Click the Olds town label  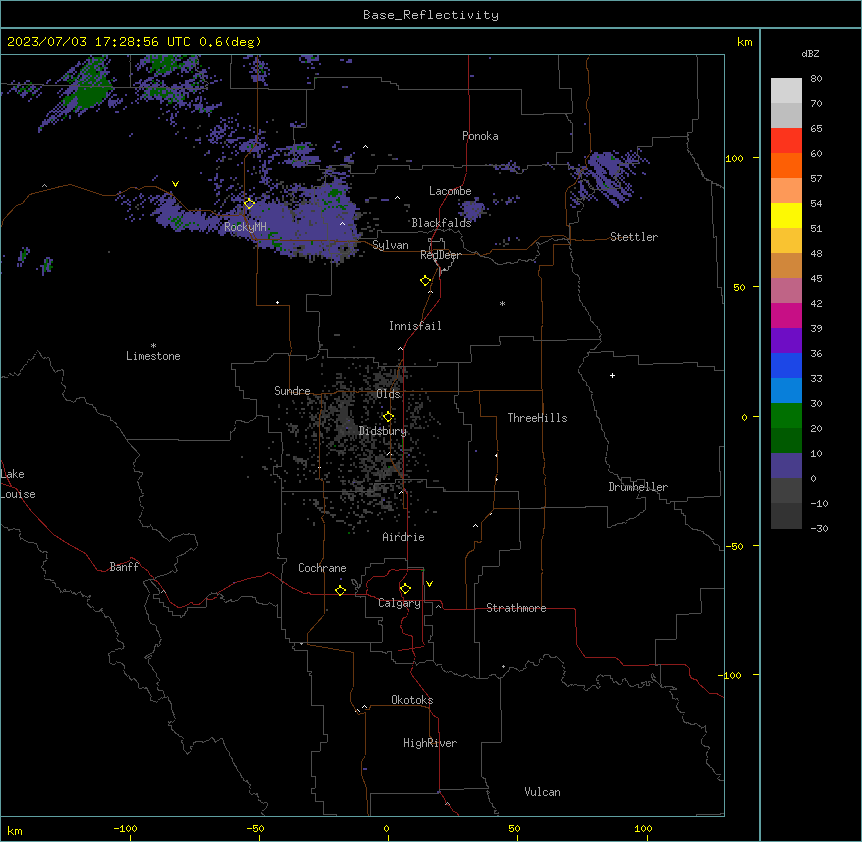click(x=388, y=394)
